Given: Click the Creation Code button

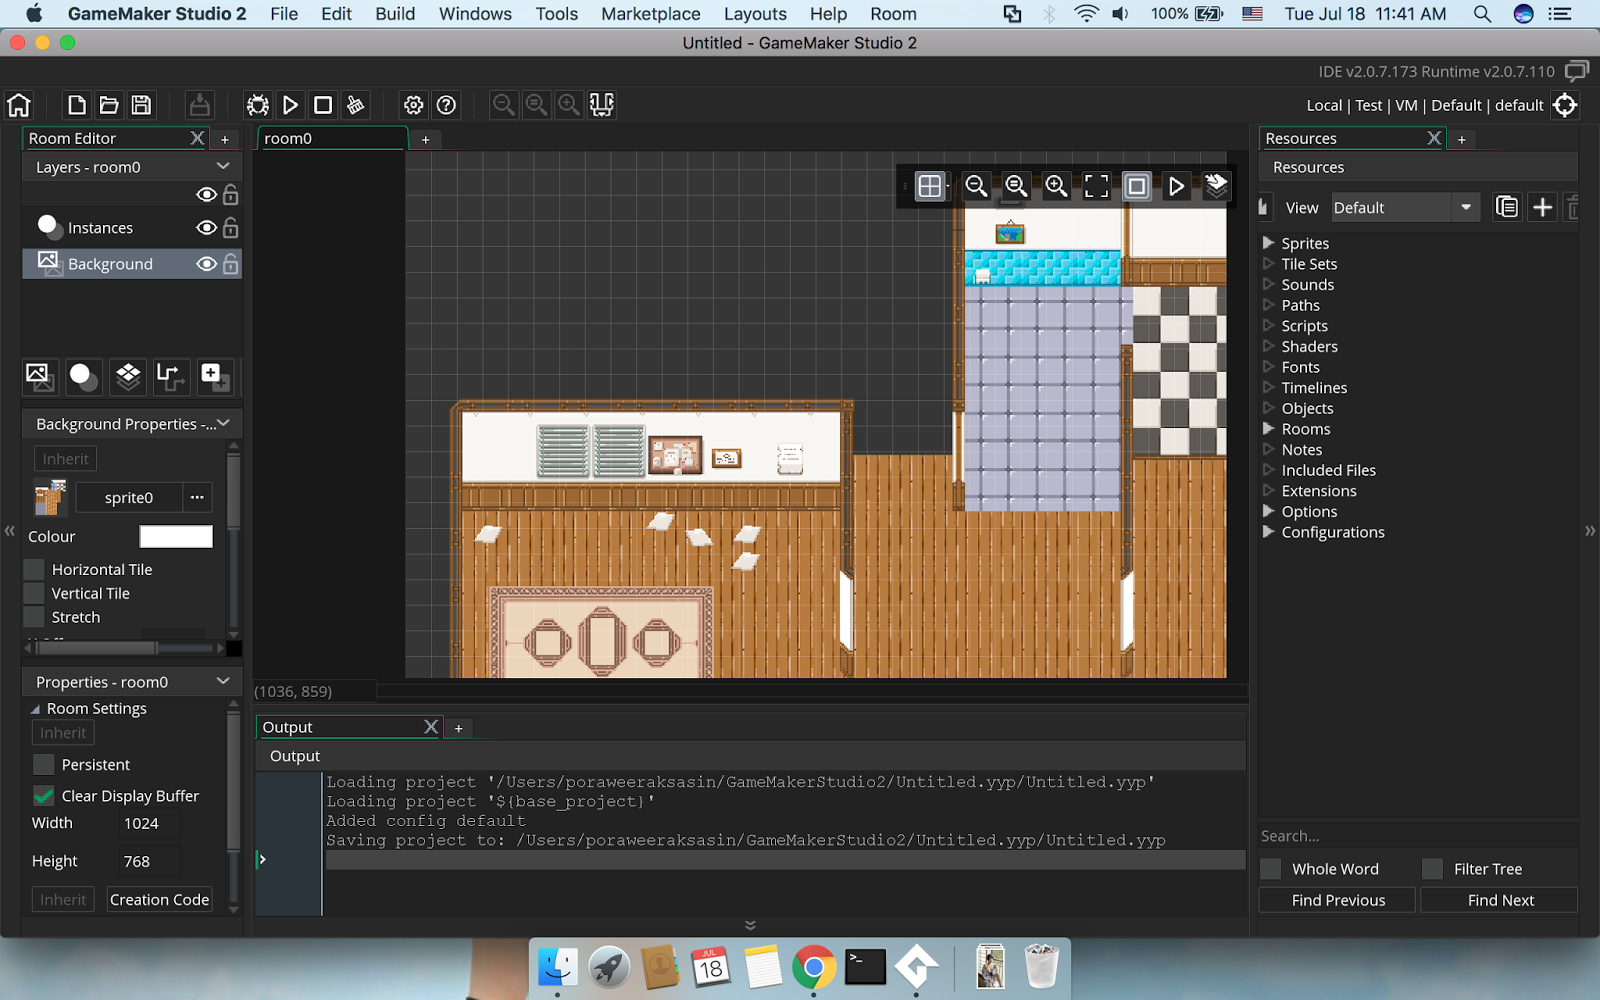Looking at the screenshot, I should point(160,899).
